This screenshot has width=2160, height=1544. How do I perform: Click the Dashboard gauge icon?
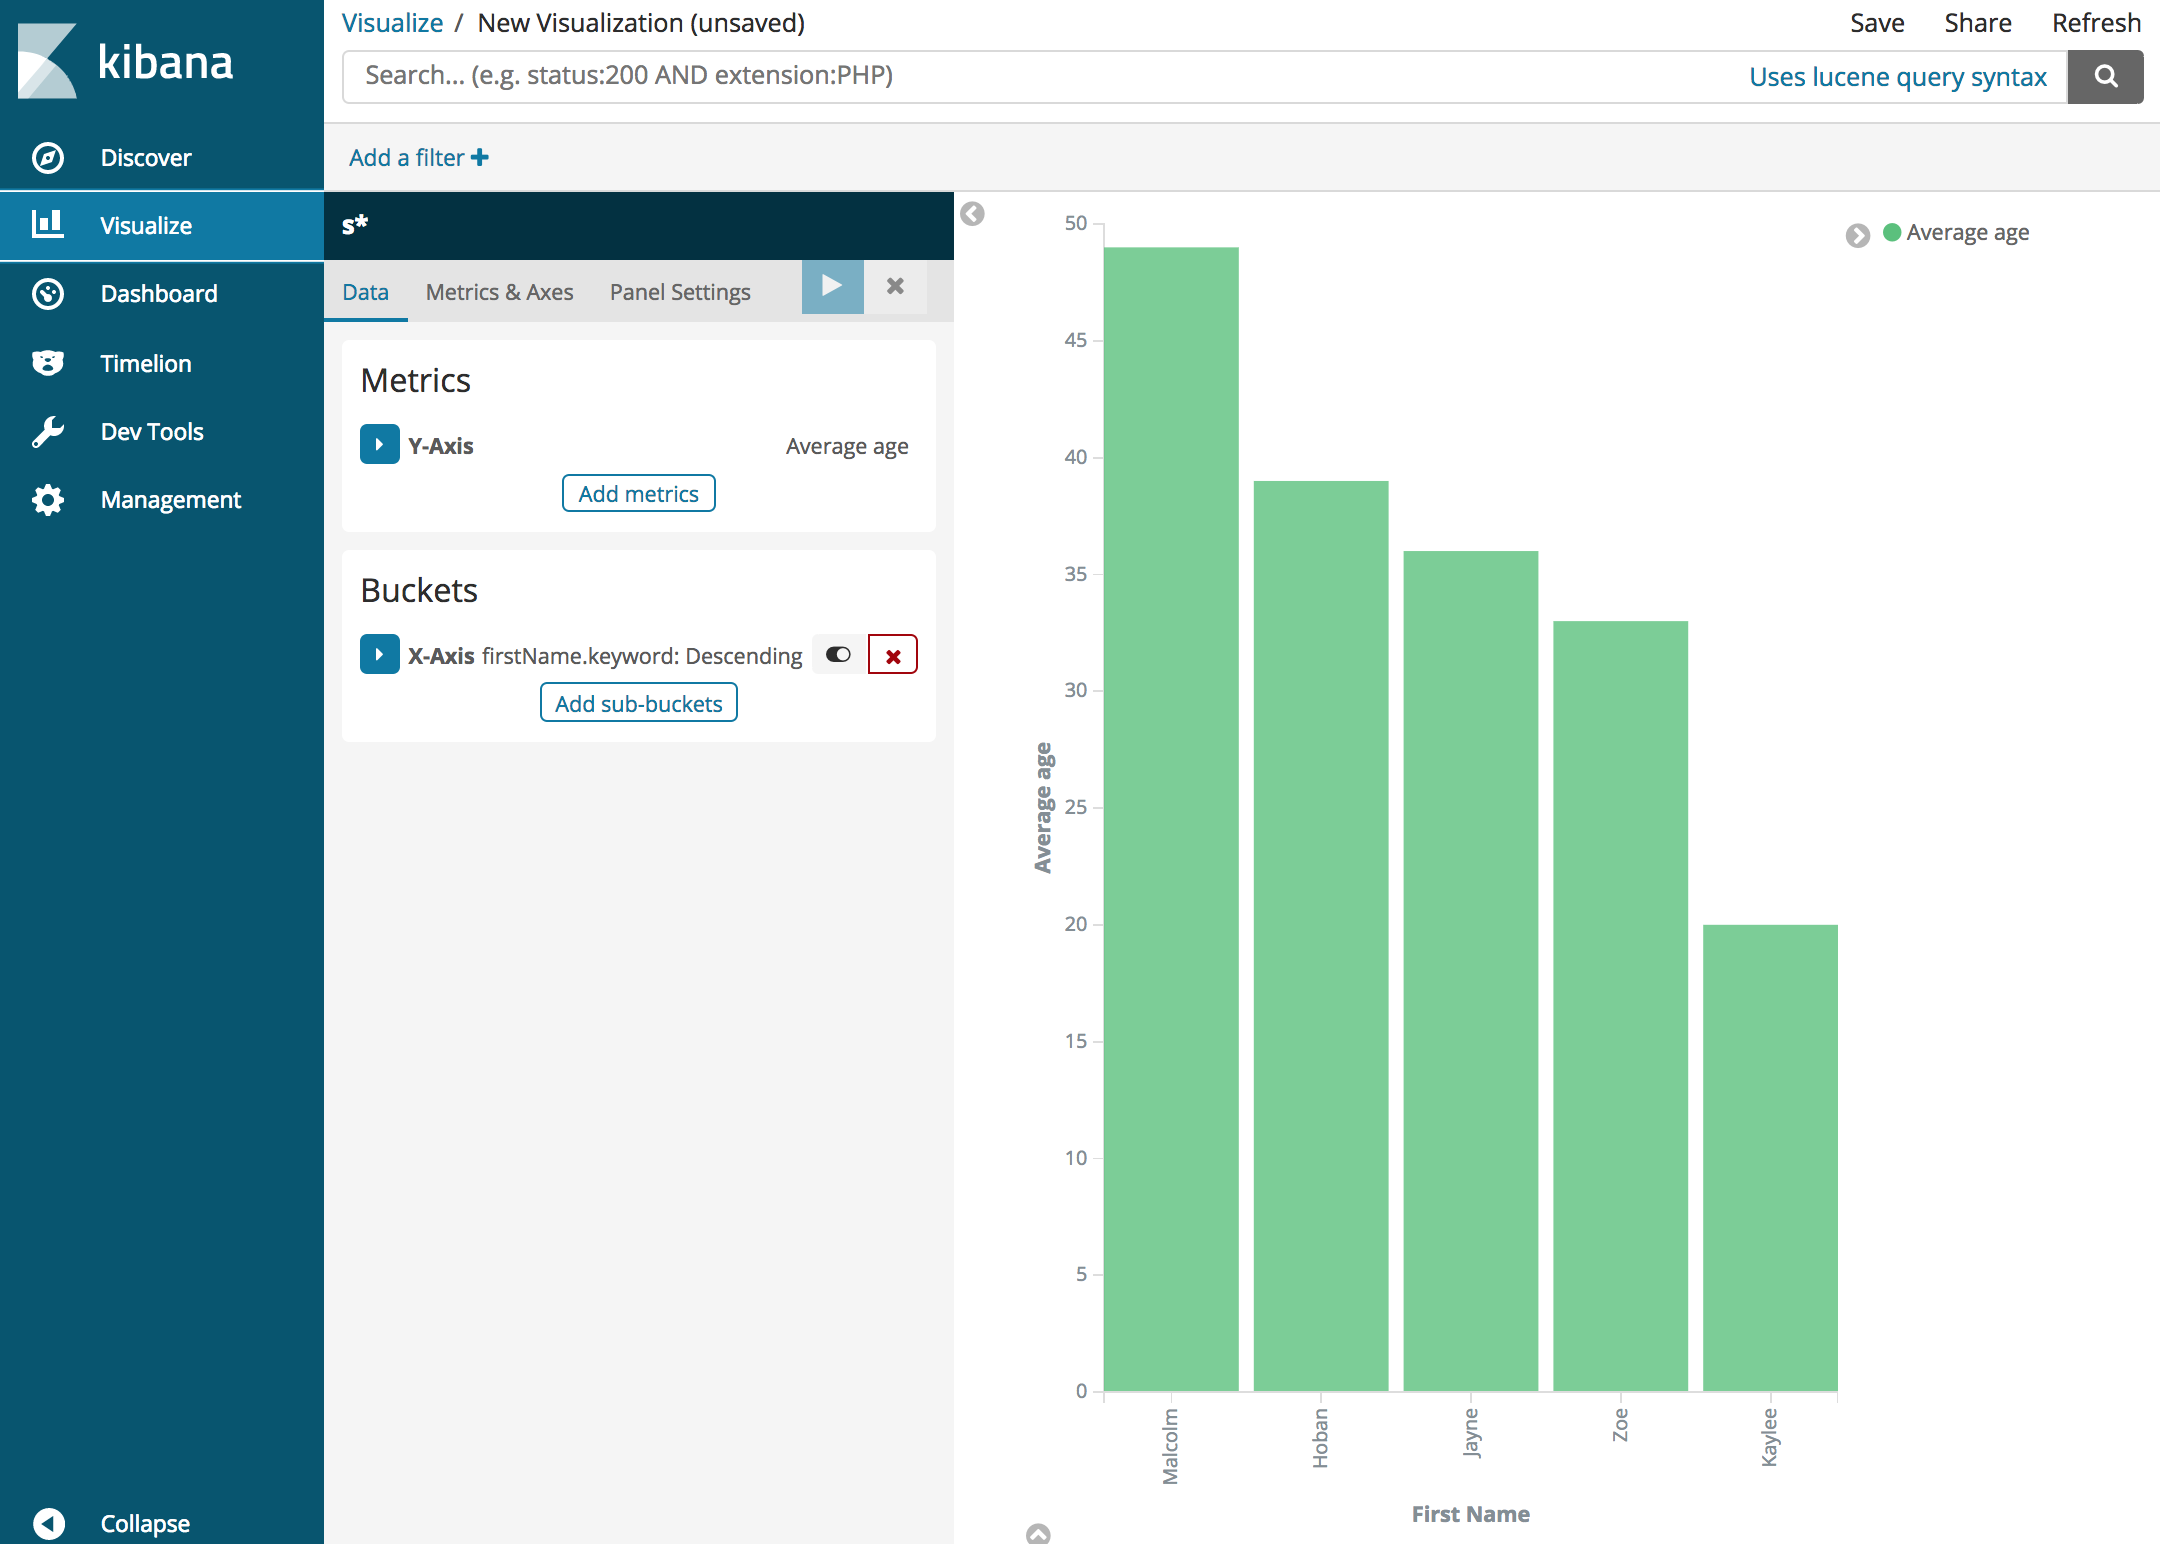48,294
